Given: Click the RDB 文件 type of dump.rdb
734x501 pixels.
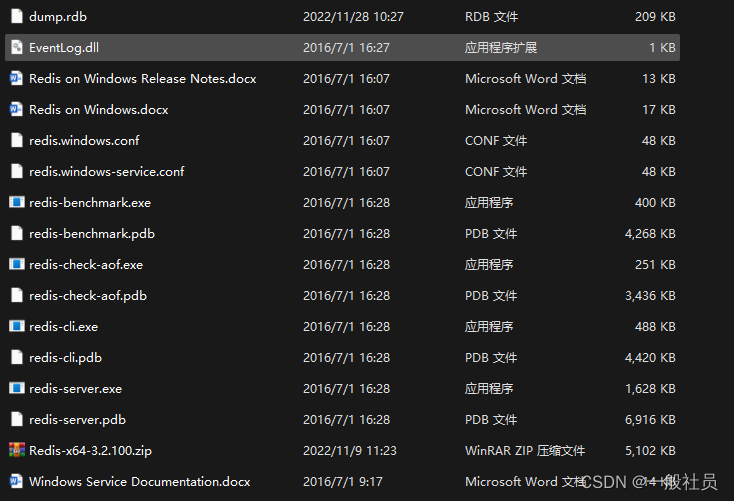Looking at the screenshot, I should point(492,17).
